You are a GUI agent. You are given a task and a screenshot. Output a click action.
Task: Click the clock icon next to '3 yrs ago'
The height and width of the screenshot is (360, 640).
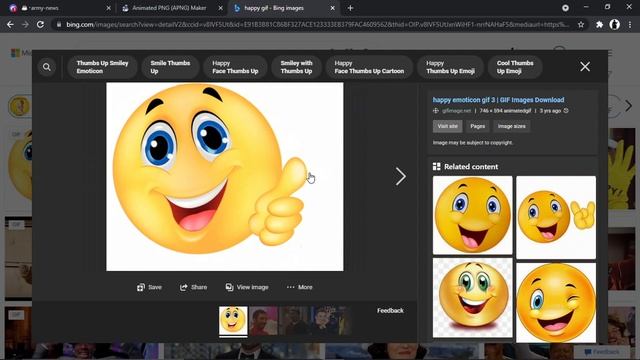(x=566, y=111)
